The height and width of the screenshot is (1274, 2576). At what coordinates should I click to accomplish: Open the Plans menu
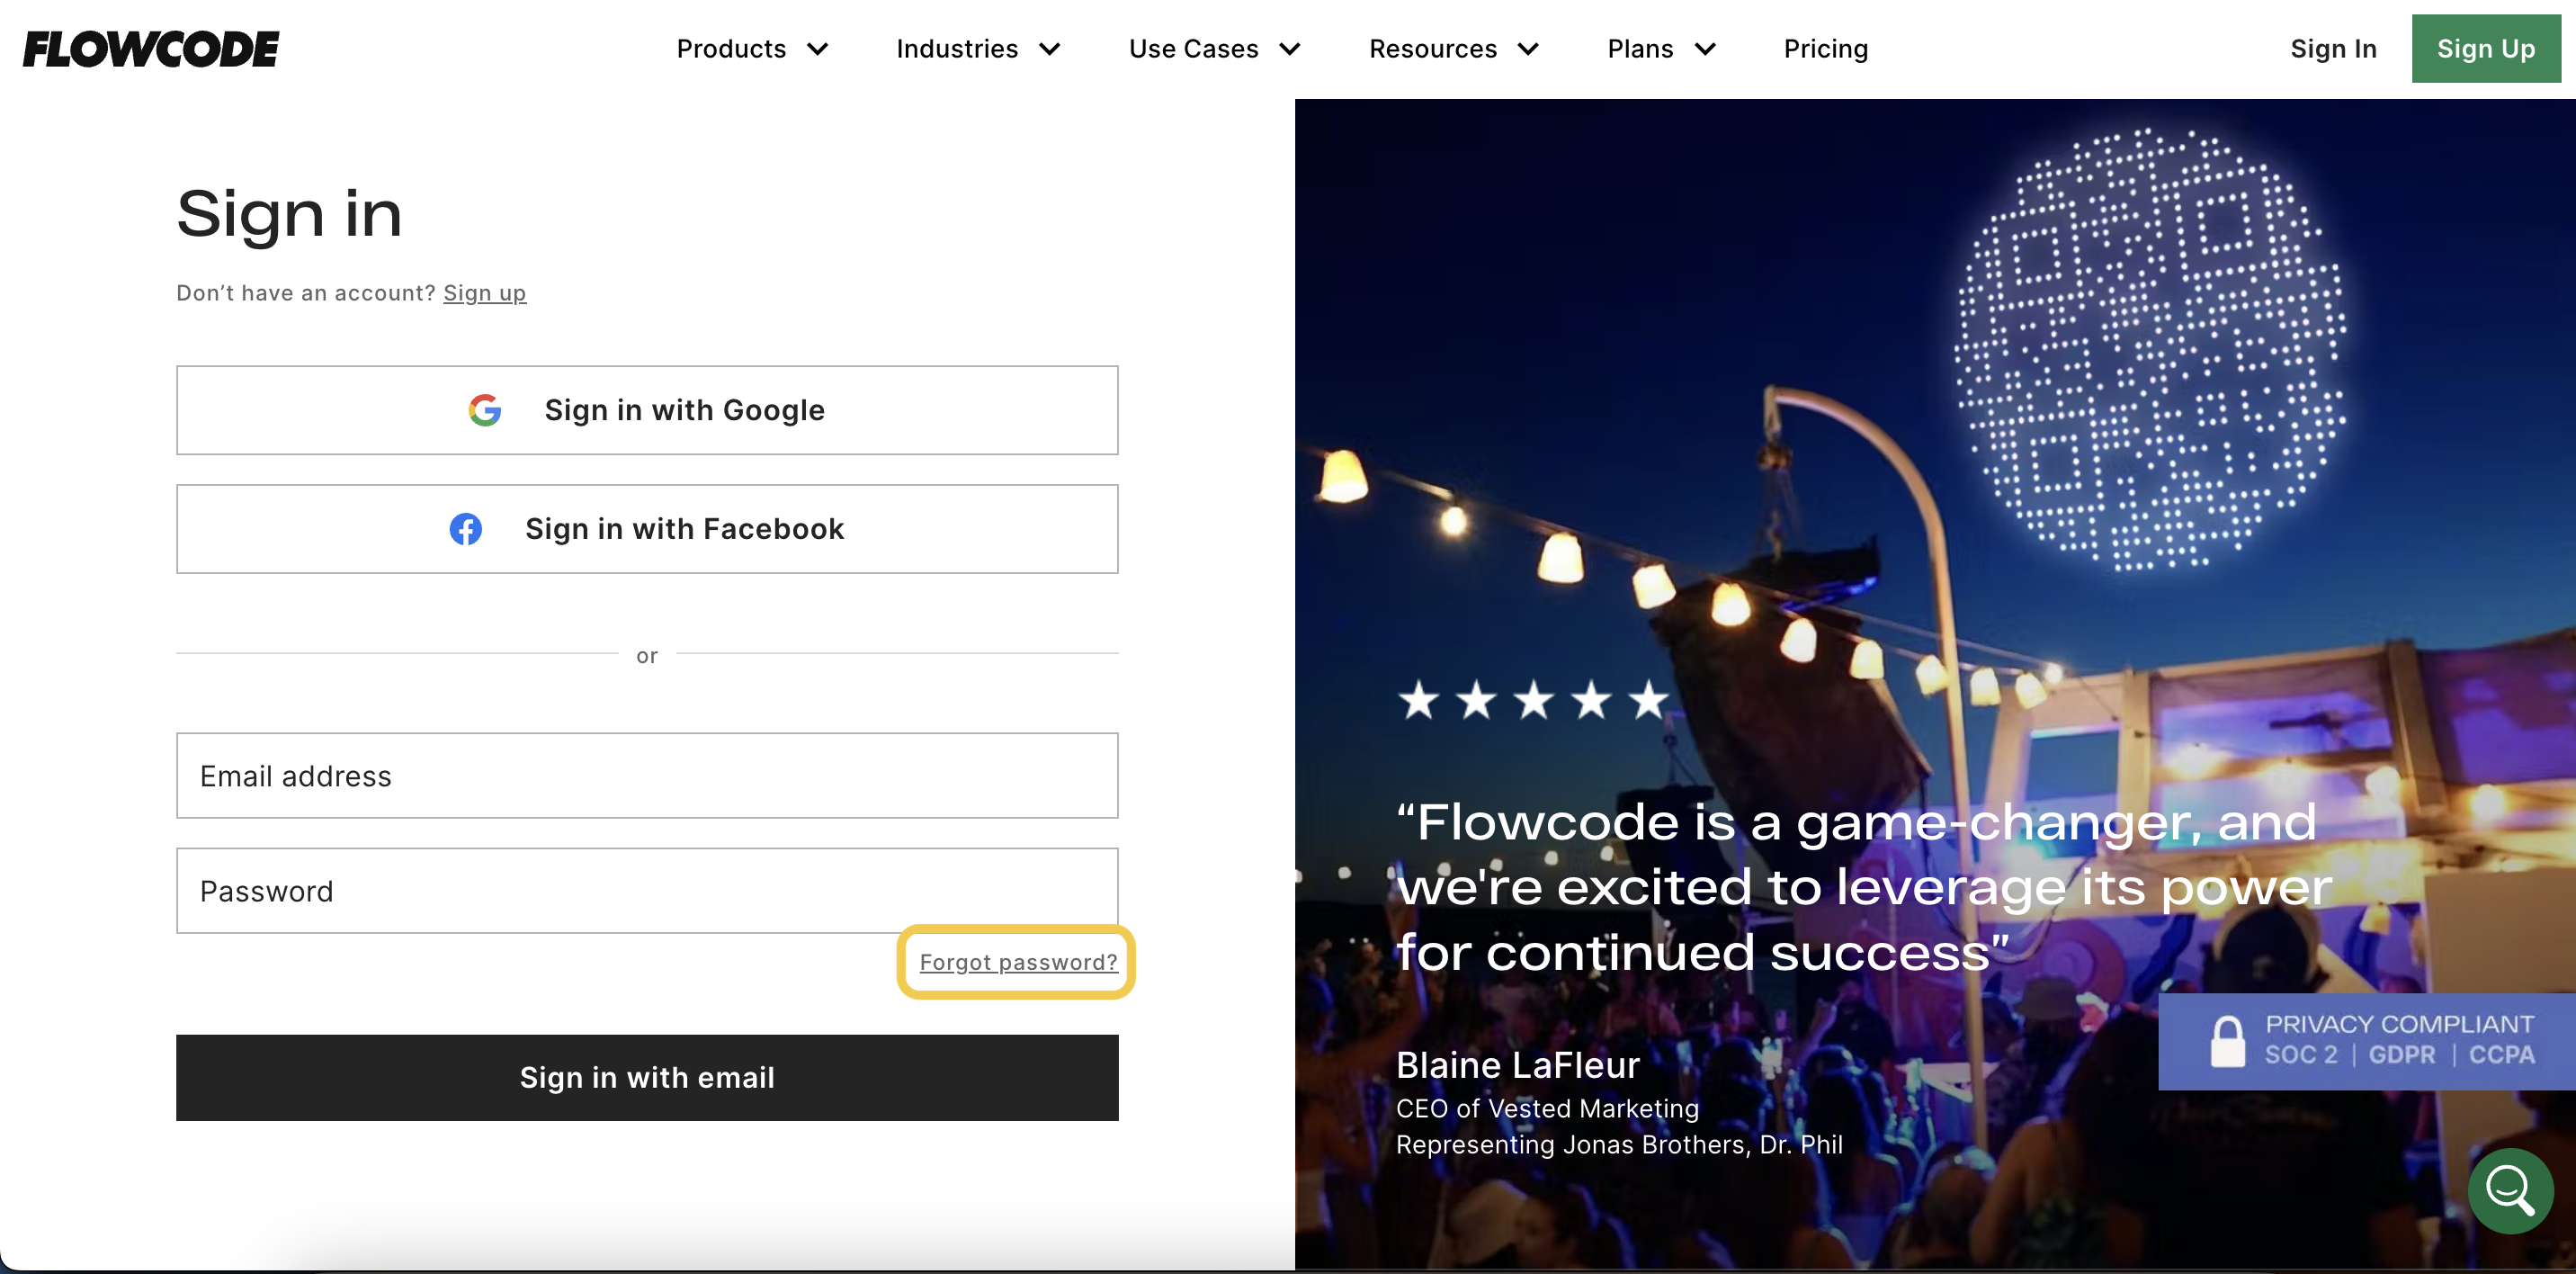1662,49
